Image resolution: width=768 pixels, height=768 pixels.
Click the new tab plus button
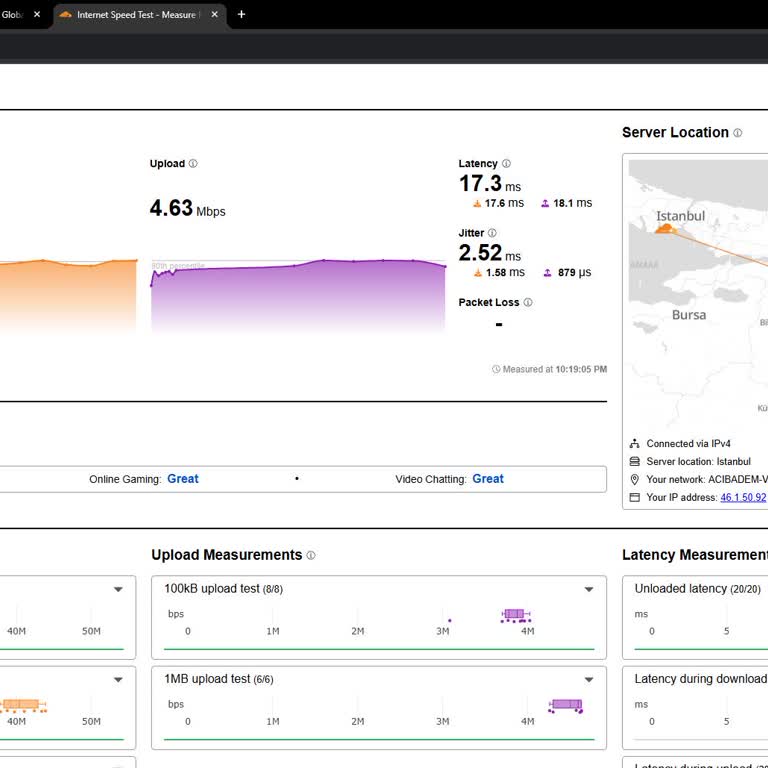(x=241, y=15)
